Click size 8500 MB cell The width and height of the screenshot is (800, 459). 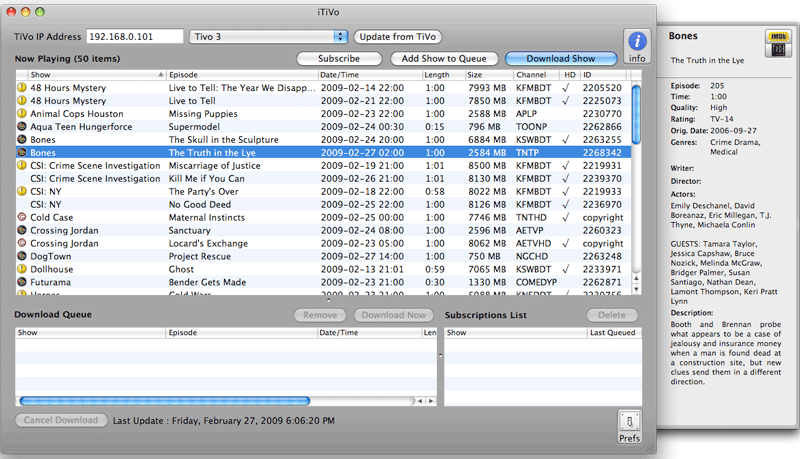487,166
